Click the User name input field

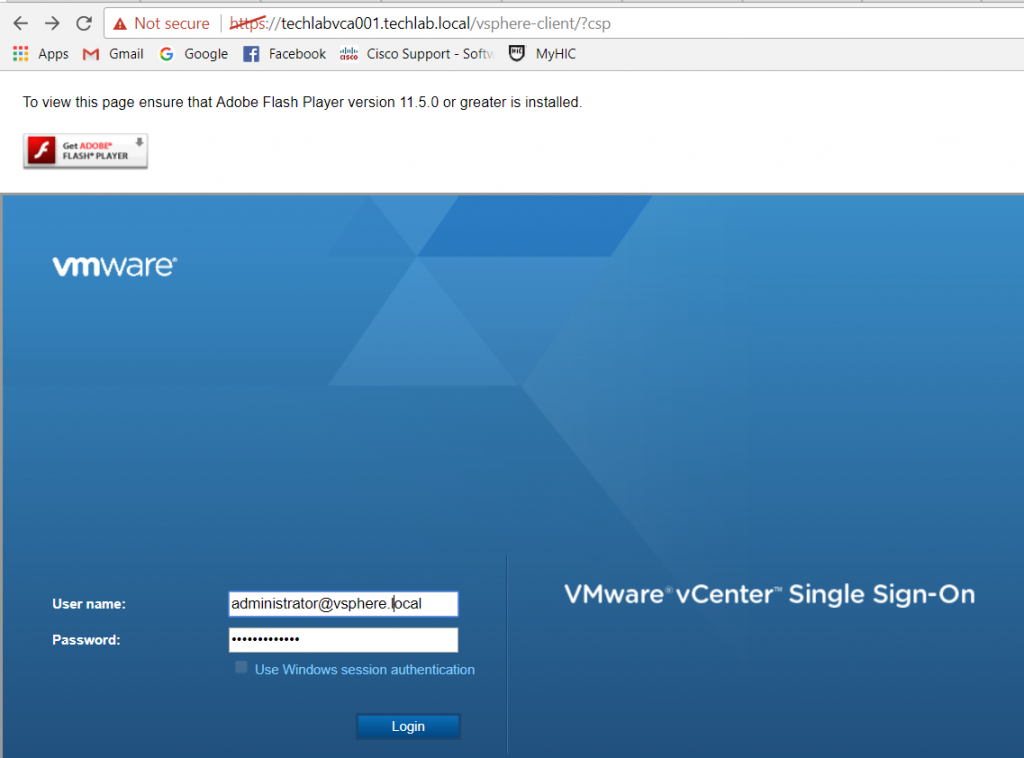pos(344,604)
